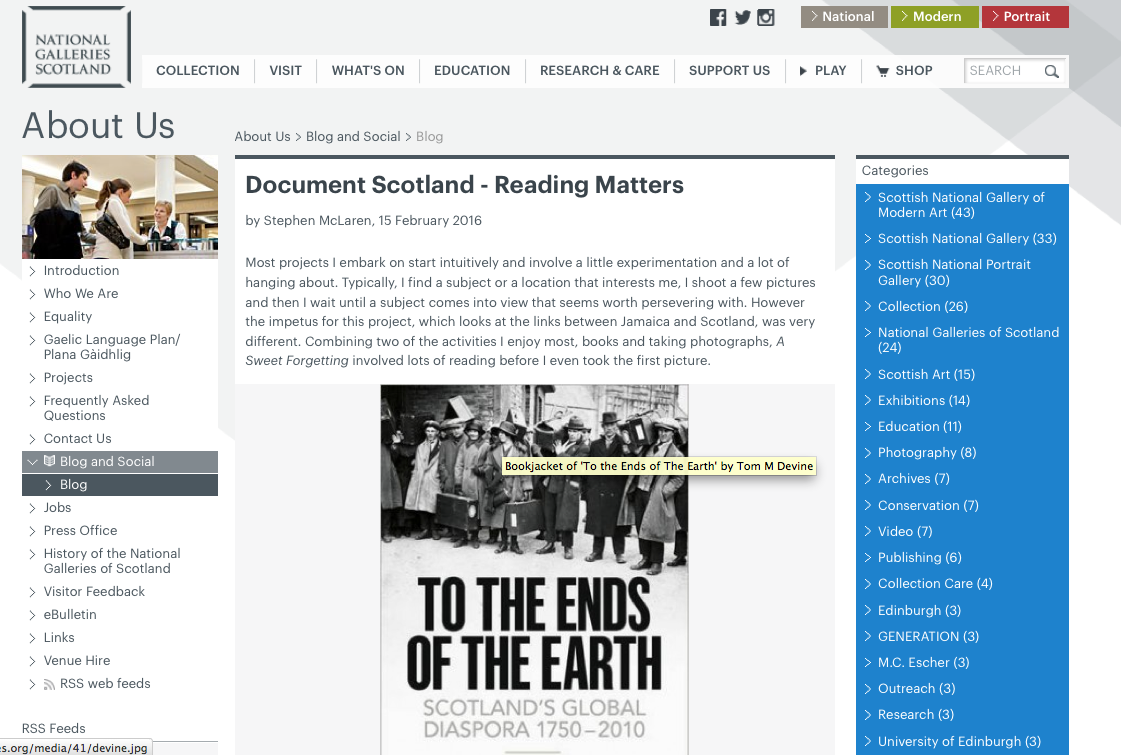The height and width of the screenshot is (755, 1121).
Task: Click the shopping cart icon beside Shop
Action: coord(882,71)
